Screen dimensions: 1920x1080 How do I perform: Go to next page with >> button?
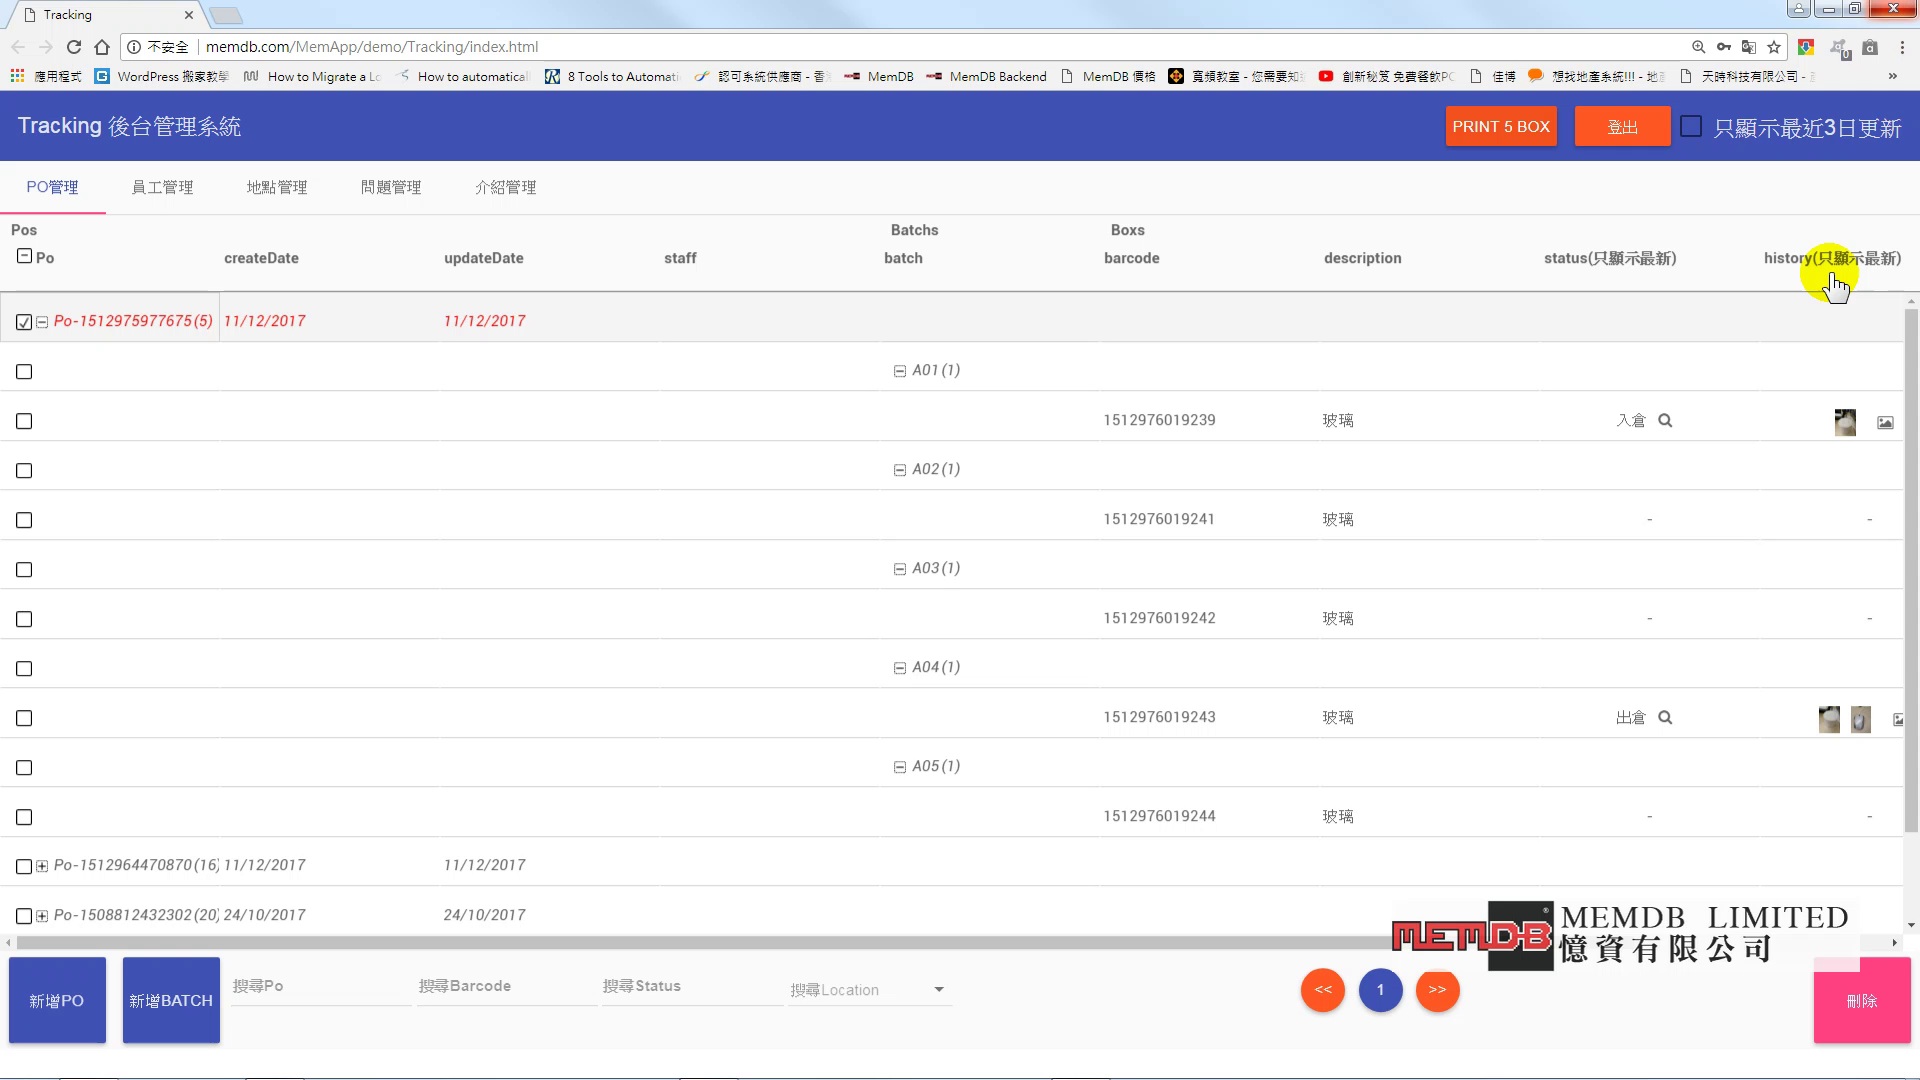pyautogui.click(x=1437, y=990)
